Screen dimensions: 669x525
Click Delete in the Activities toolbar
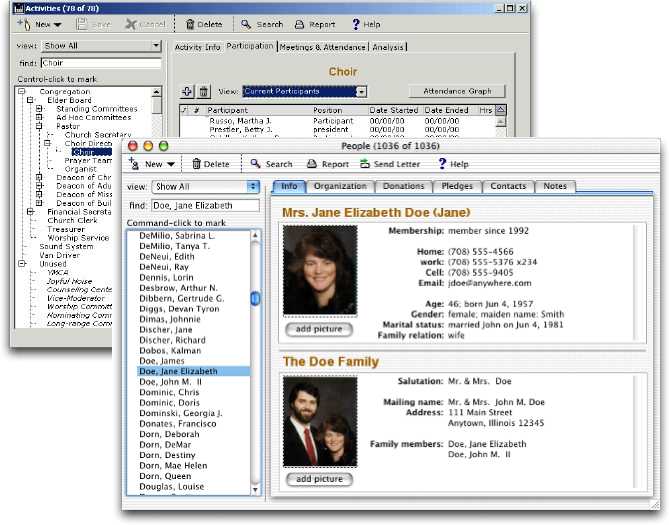[203, 23]
